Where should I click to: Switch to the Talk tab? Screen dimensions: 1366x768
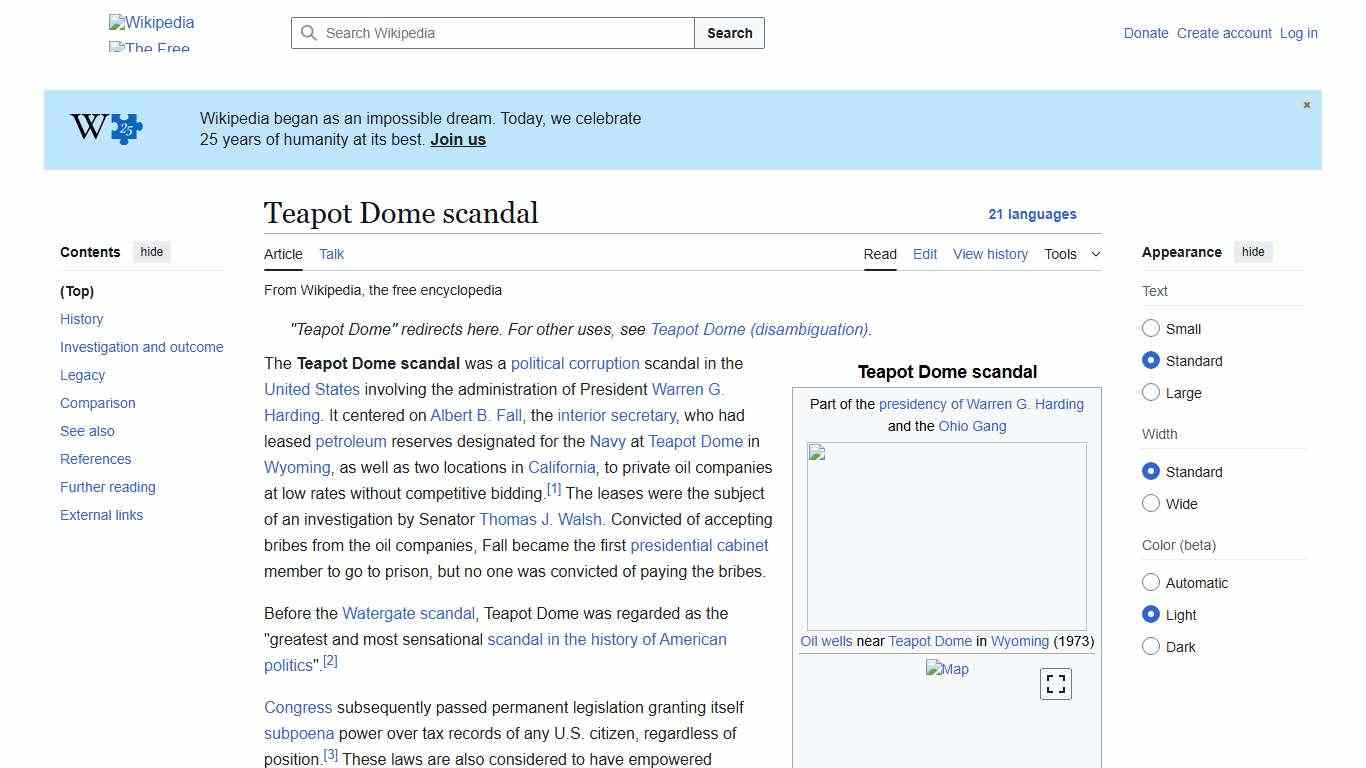(331, 254)
